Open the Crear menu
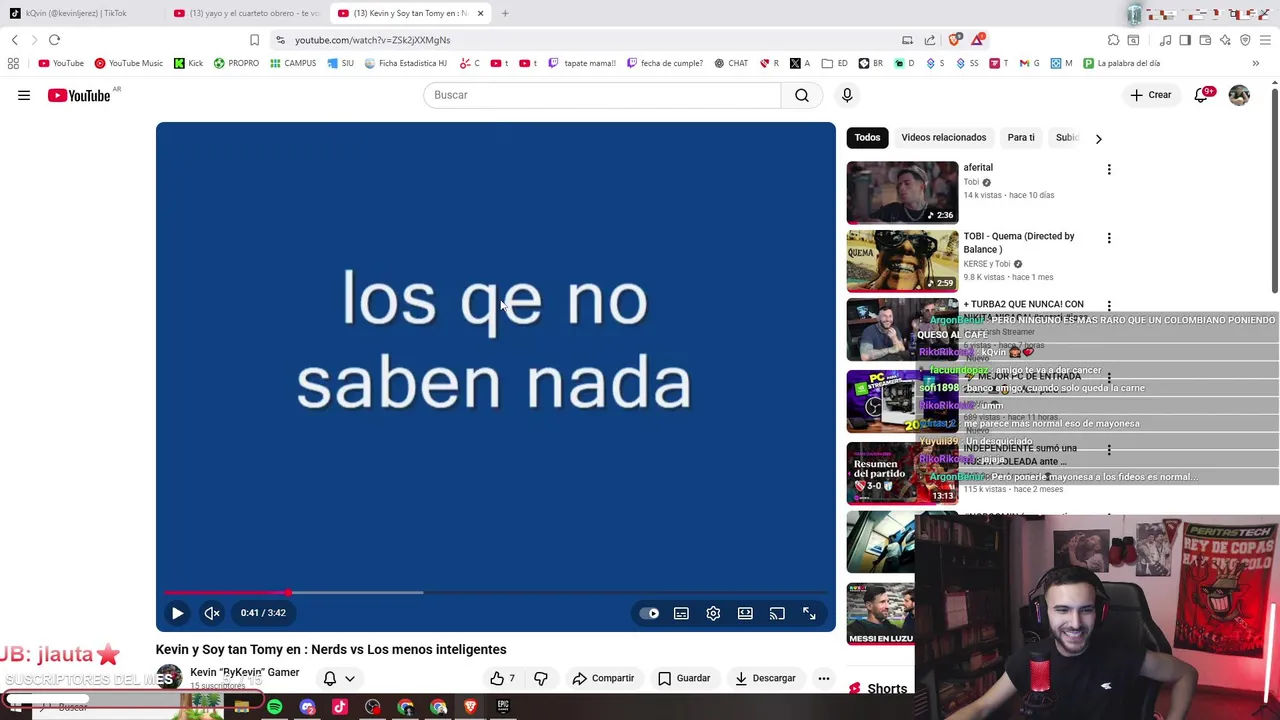1280x720 pixels. pyautogui.click(x=1151, y=95)
